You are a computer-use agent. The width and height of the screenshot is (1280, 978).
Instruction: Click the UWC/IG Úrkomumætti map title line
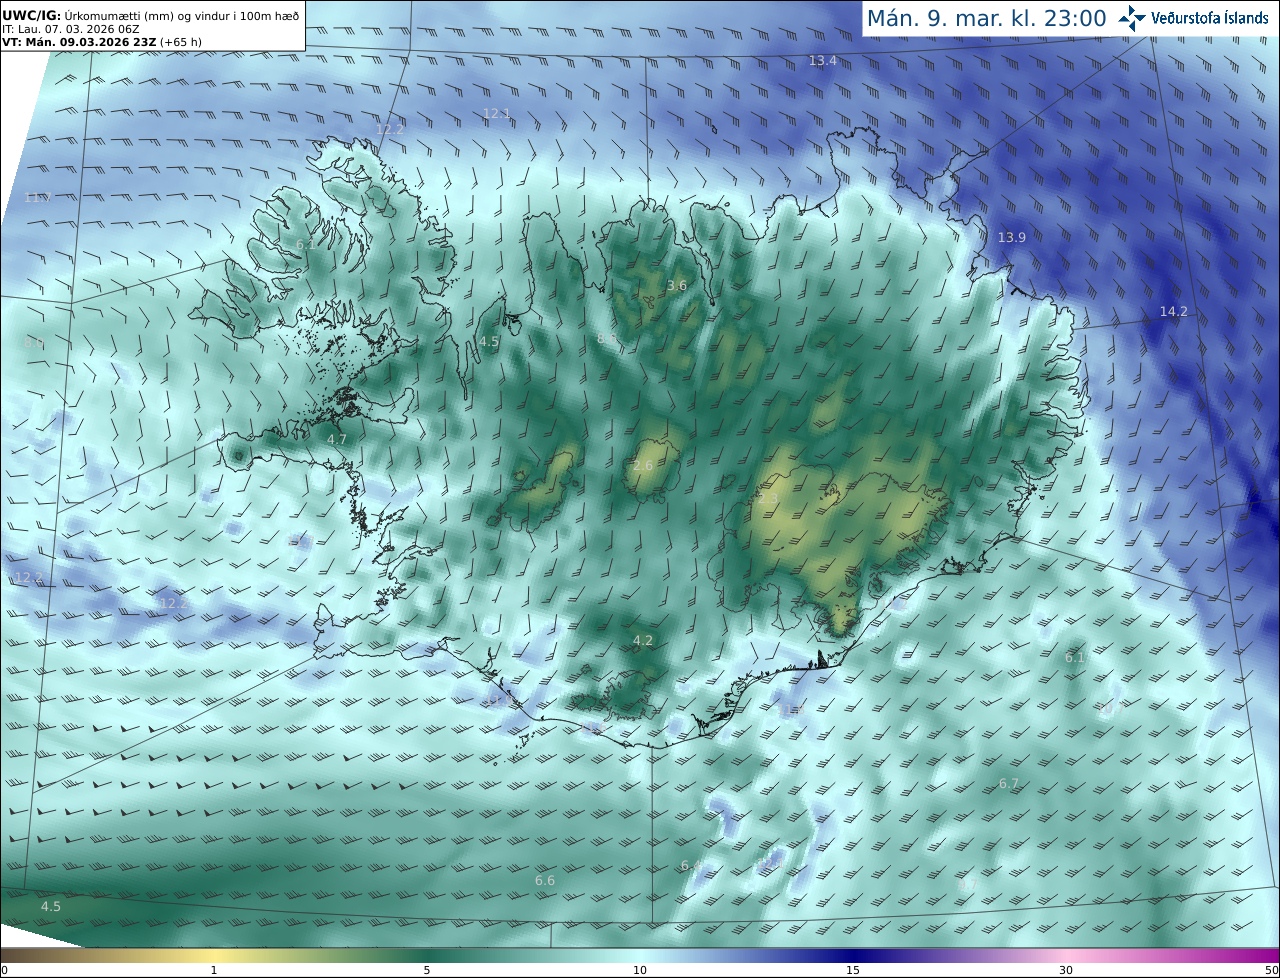click(151, 15)
